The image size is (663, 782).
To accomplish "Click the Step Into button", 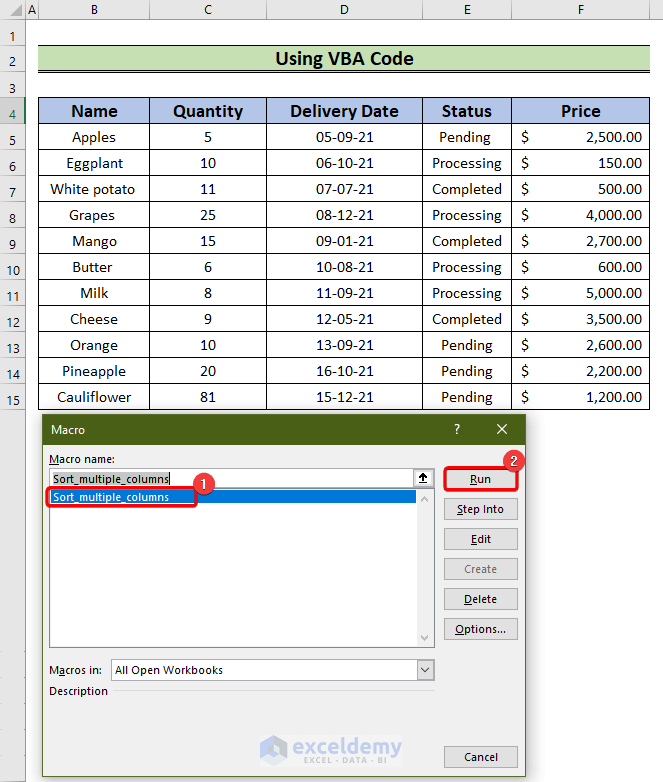I will pyautogui.click(x=480, y=509).
